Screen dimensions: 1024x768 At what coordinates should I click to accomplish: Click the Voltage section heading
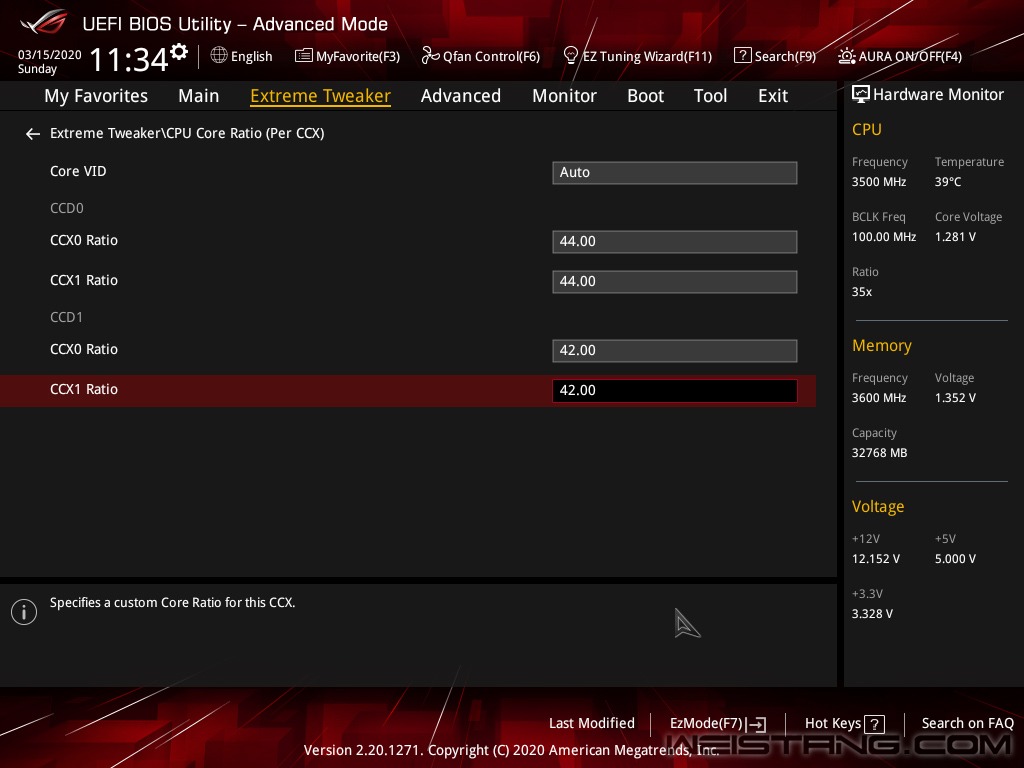[878, 507]
